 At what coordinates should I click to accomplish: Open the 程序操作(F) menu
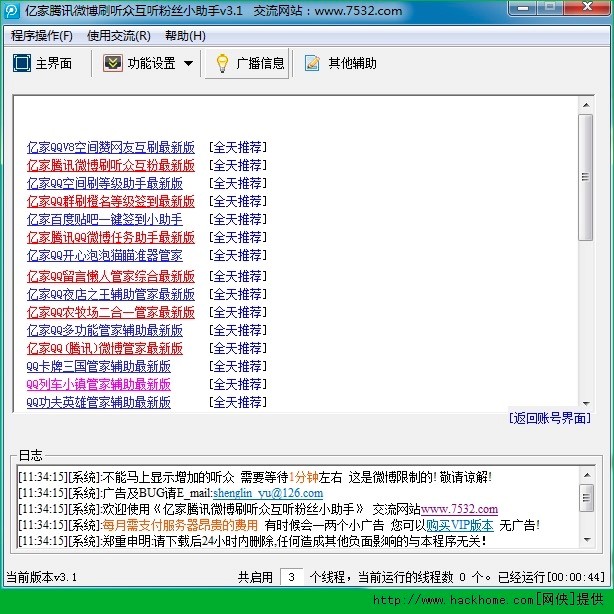tap(42, 36)
